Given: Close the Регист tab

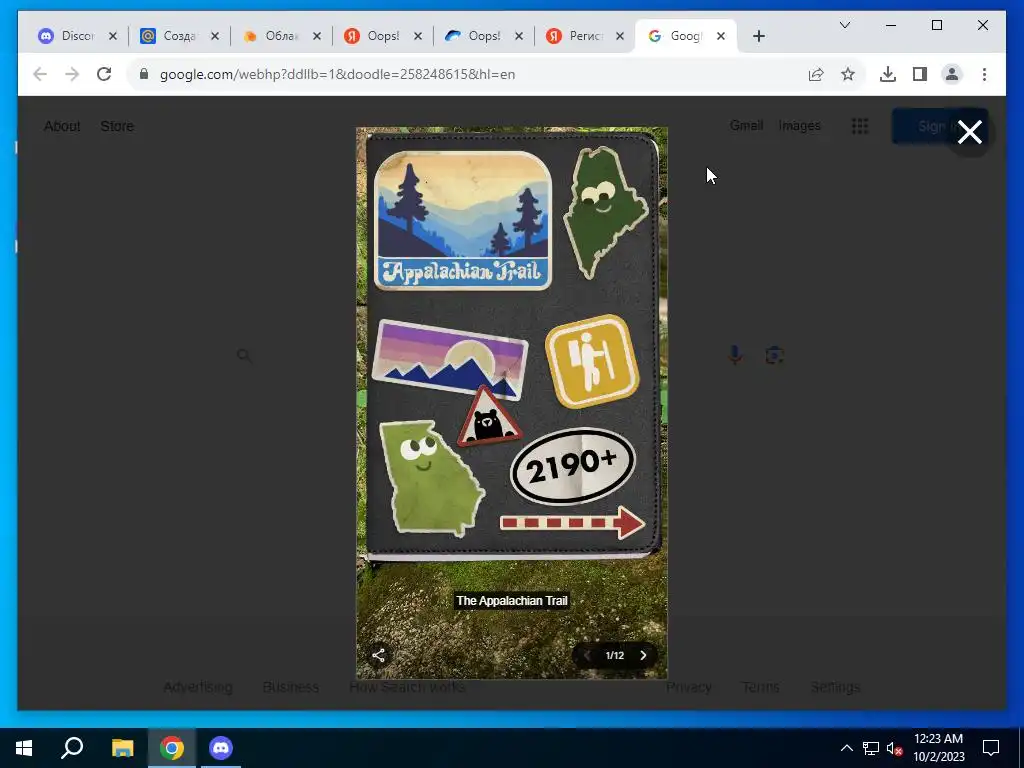Looking at the screenshot, I should tap(620, 36).
